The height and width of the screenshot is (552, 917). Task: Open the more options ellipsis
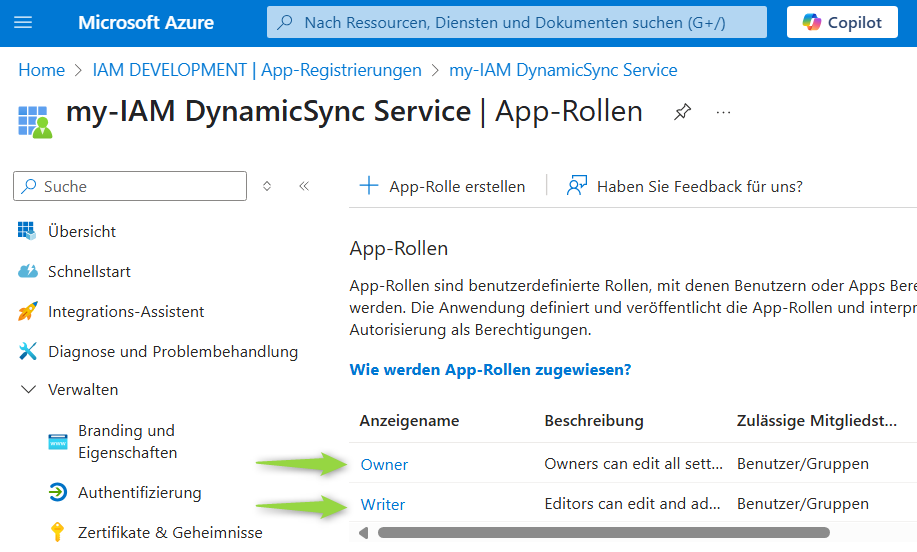[x=723, y=112]
